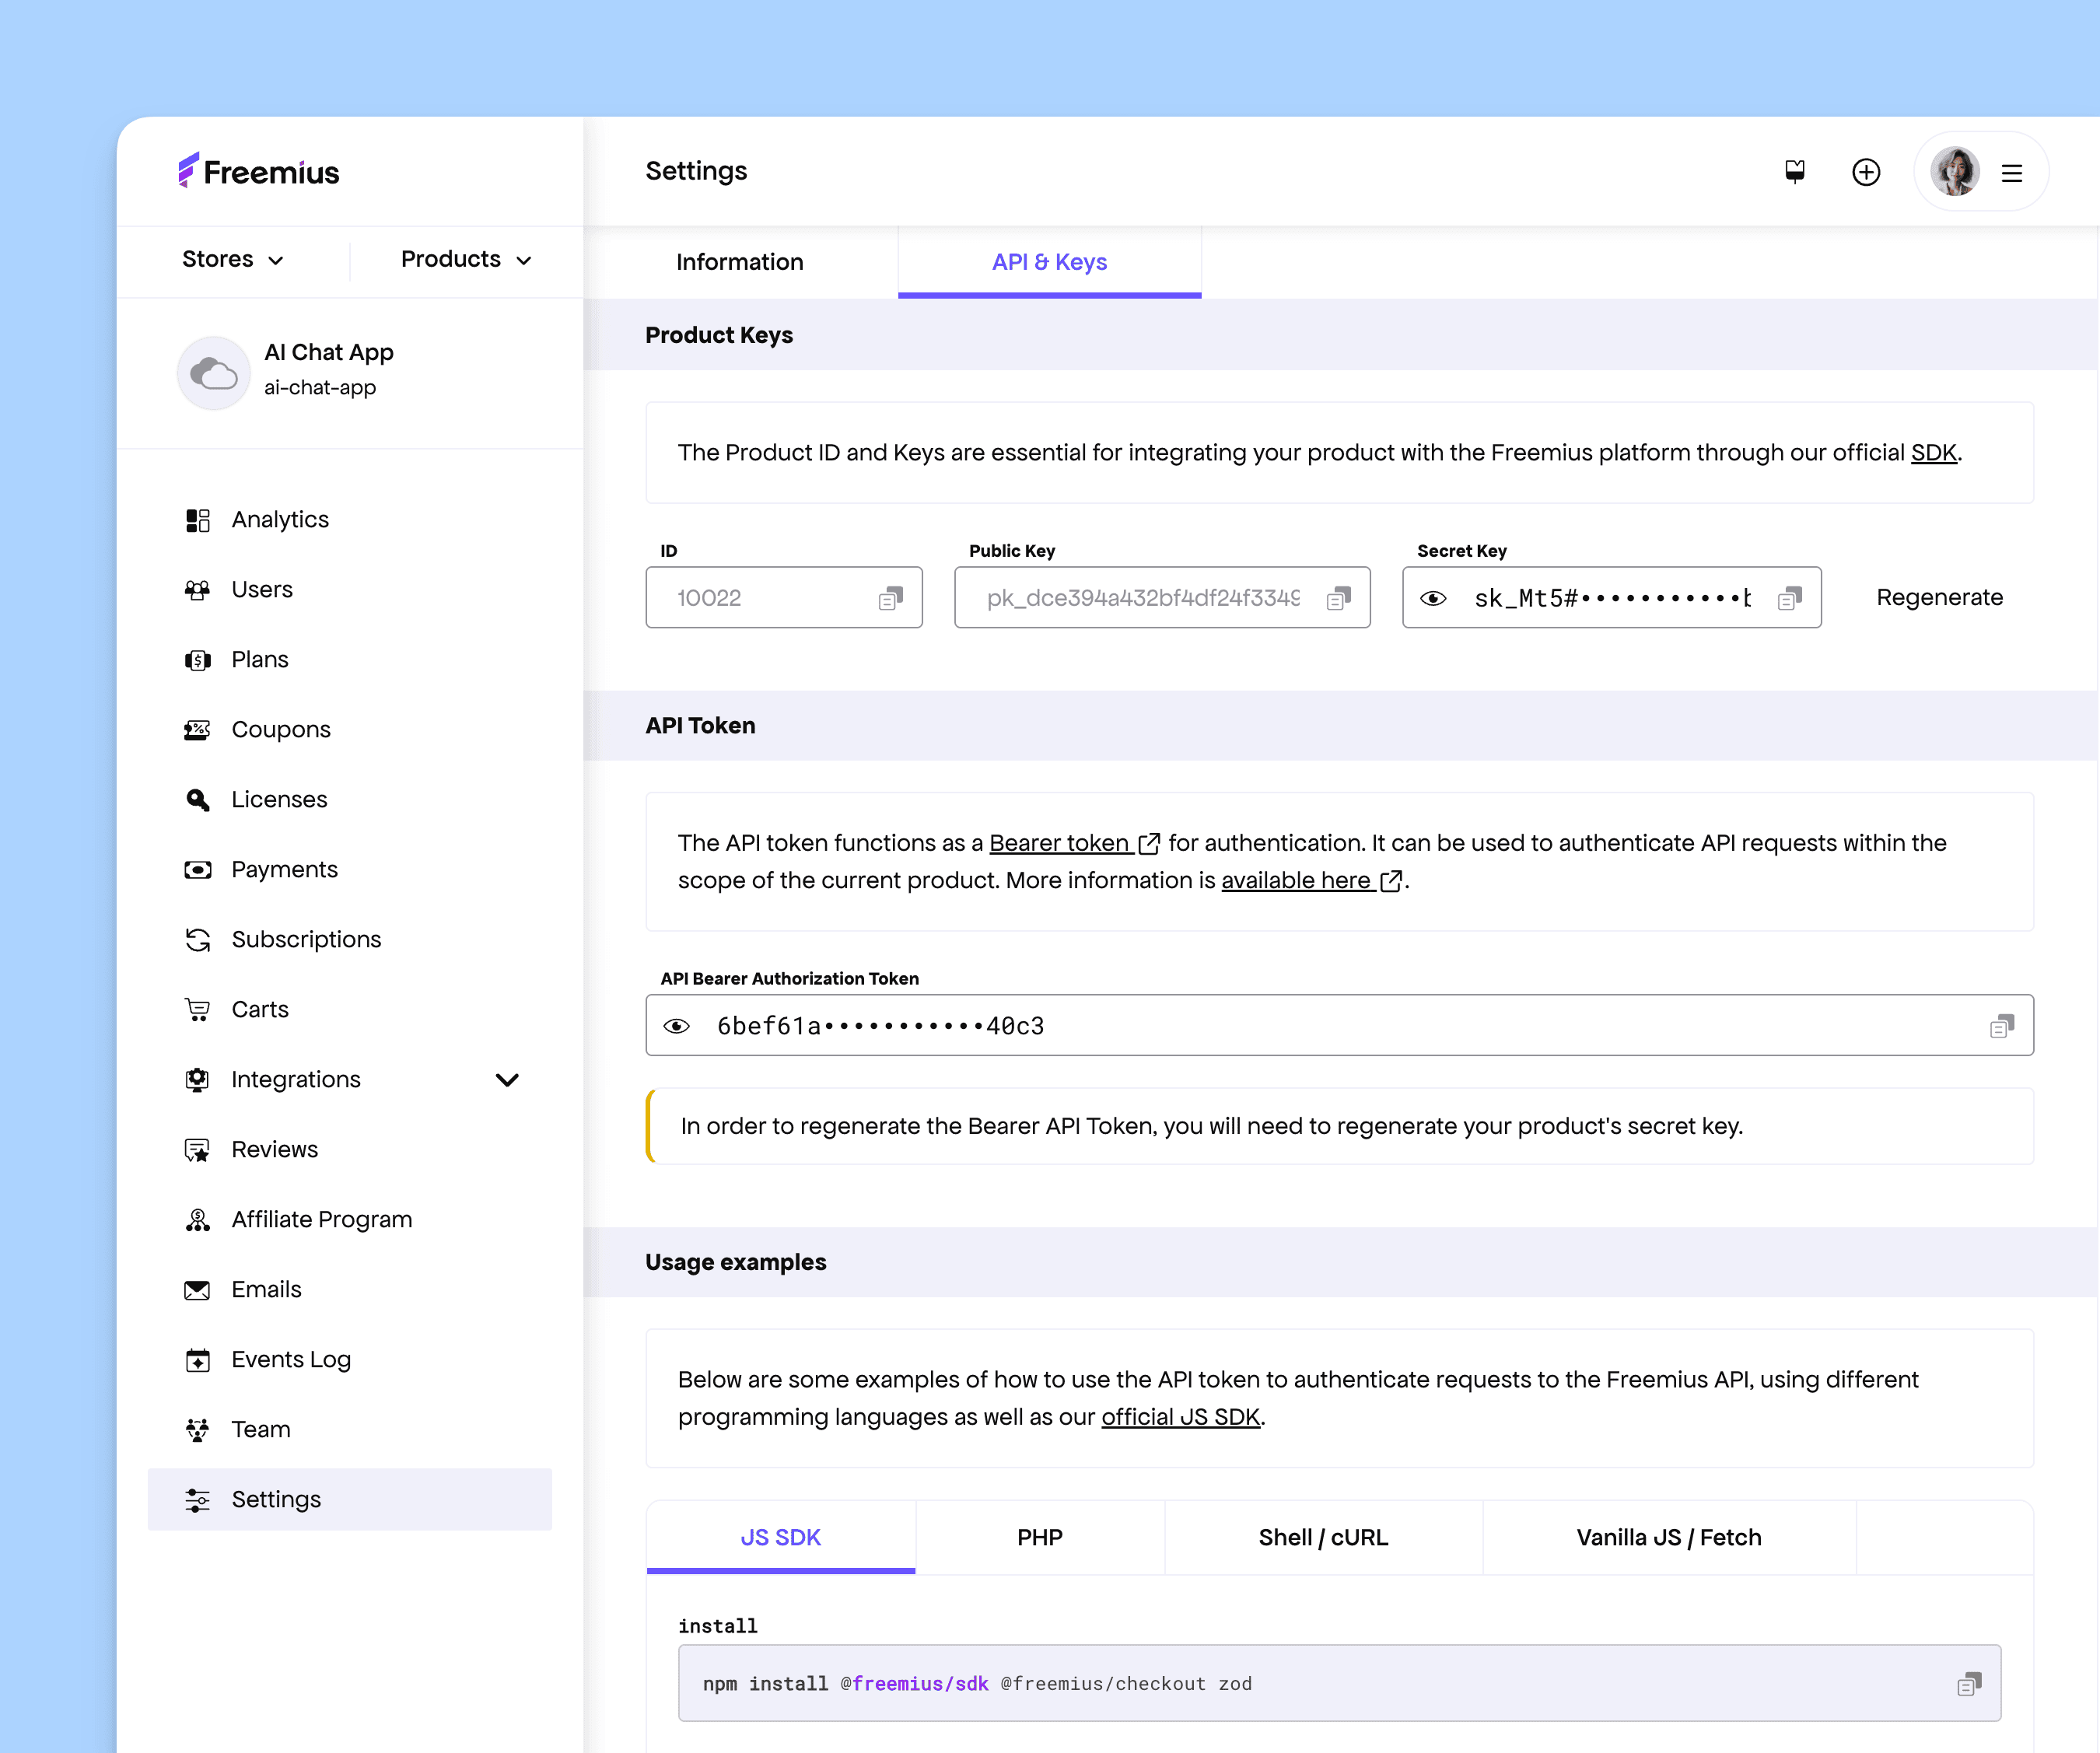Open Analytics in the sidebar
Viewport: 2100px width, 1753px height.
(350, 520)
